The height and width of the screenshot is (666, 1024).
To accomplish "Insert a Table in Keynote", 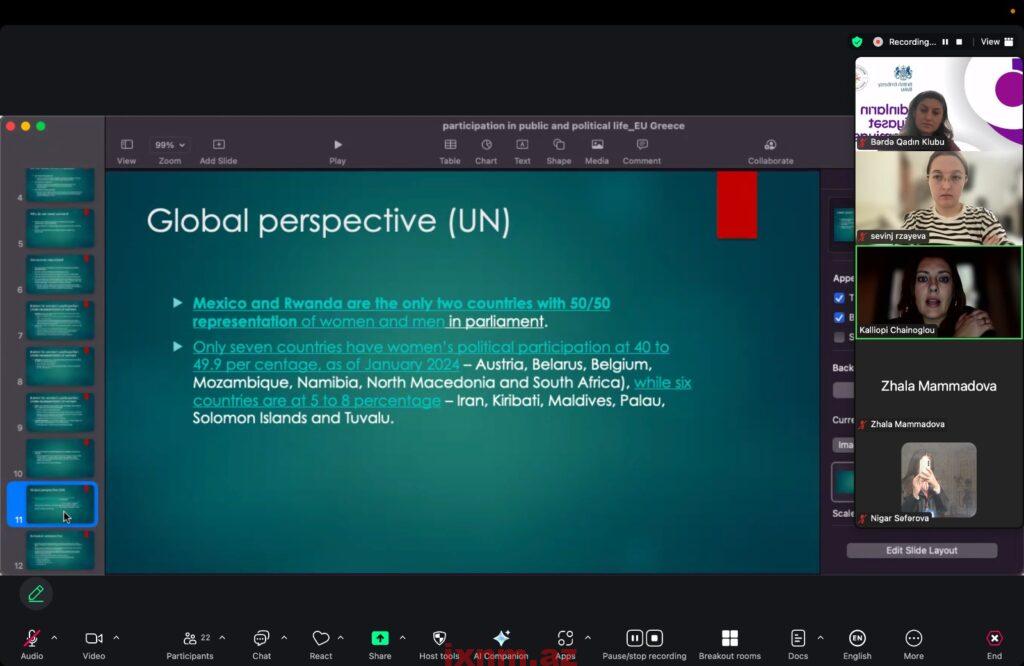I will [450, 145].
